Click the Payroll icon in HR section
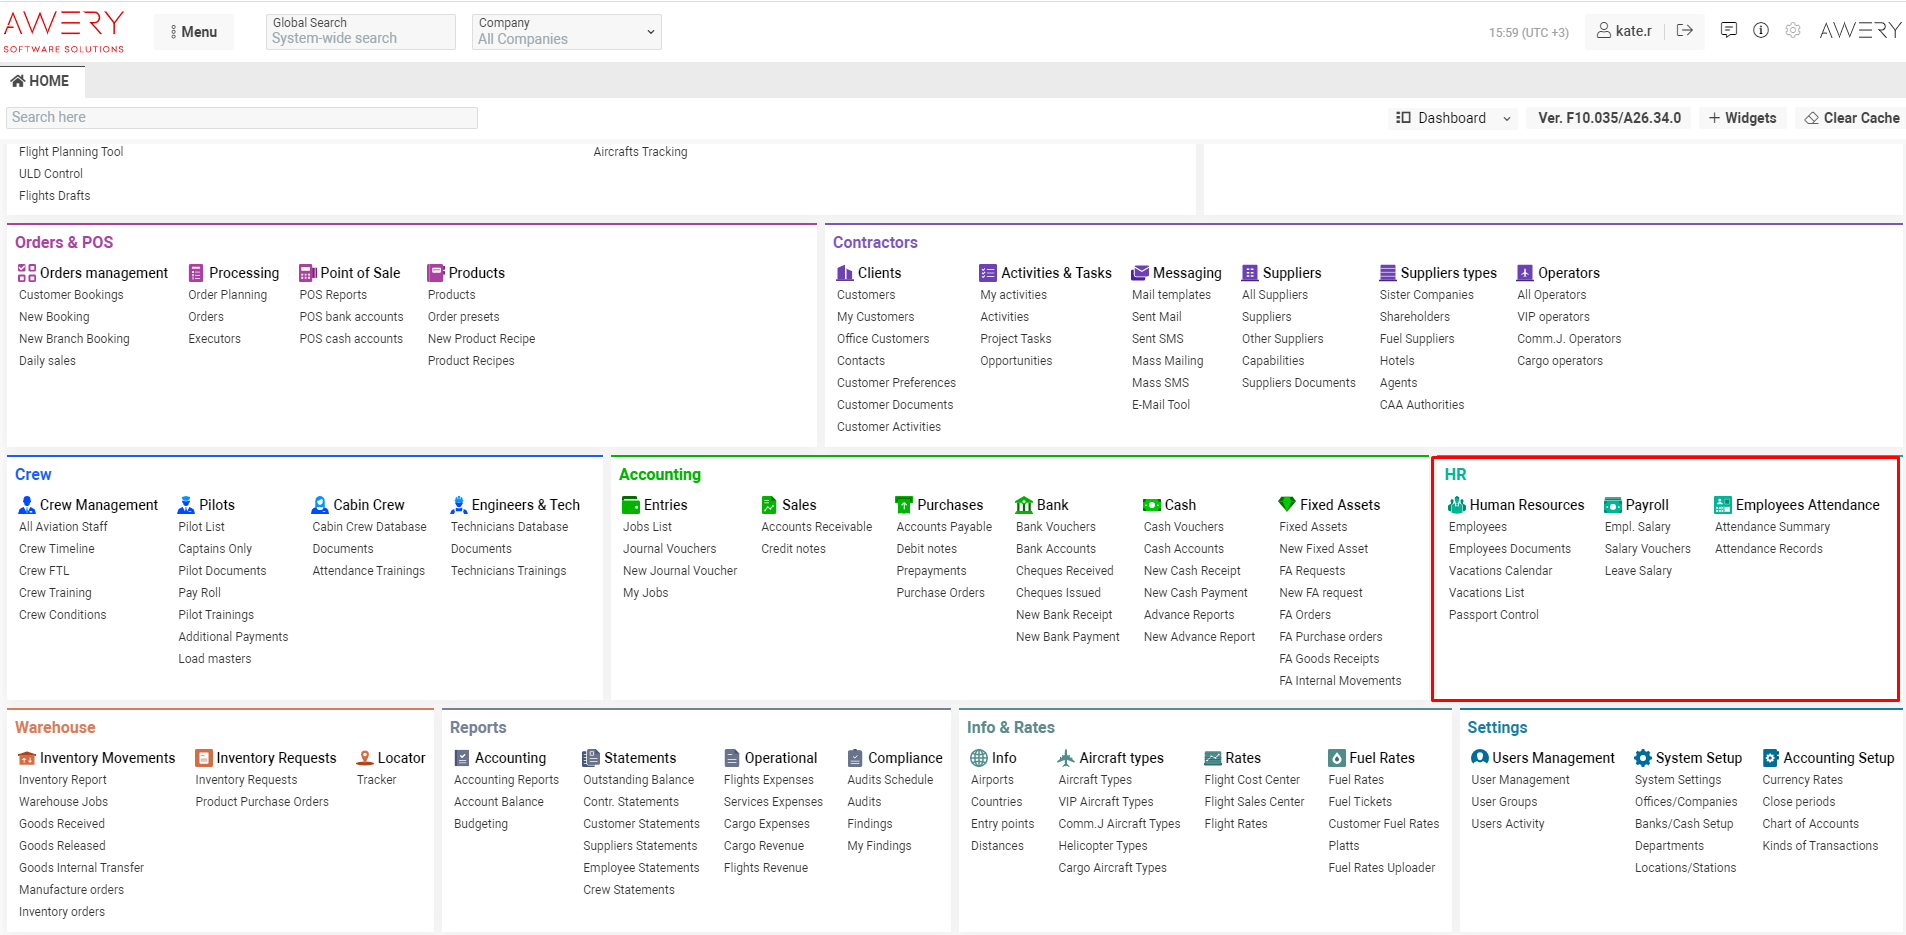The image size is (1906, 935). 1613,505
